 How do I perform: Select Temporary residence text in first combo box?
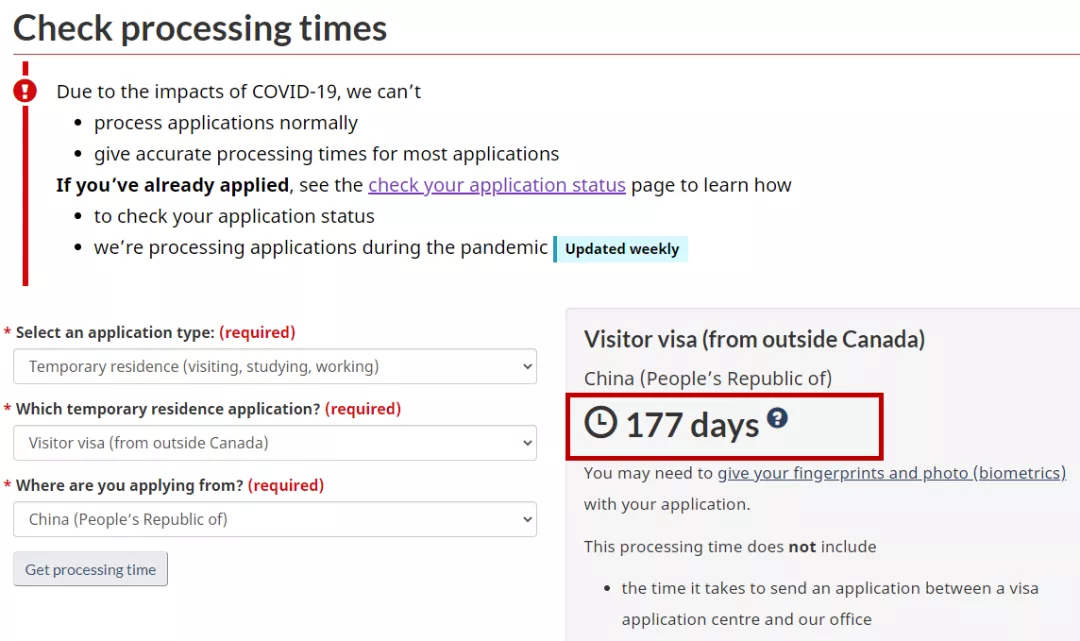(x=204, y=366)
